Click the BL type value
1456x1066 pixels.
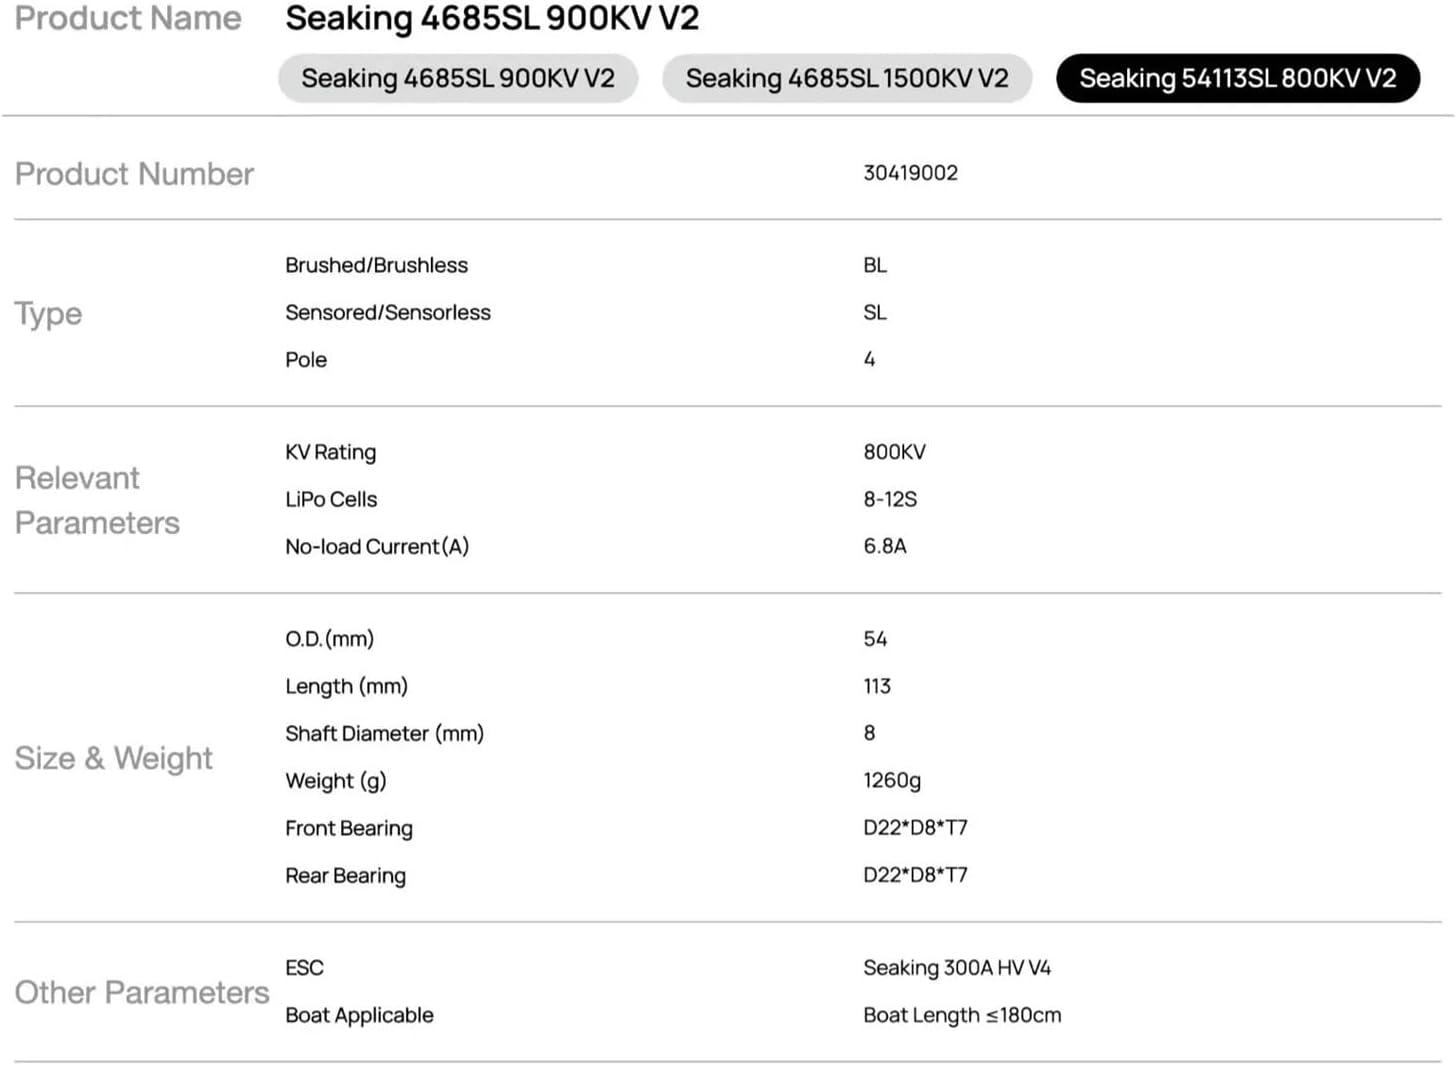click(874, 265)
